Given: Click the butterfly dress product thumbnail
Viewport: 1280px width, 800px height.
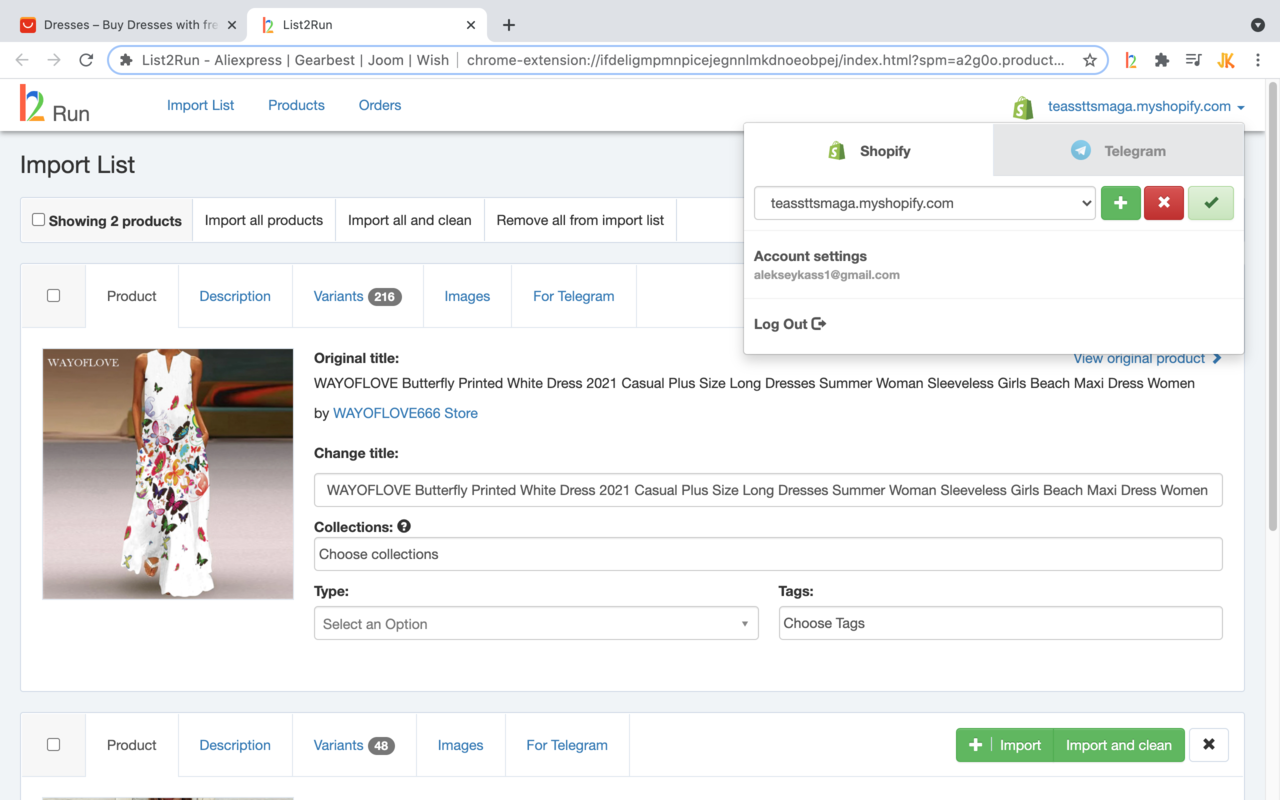Looking at the screenshot, I should pos(168,474).
